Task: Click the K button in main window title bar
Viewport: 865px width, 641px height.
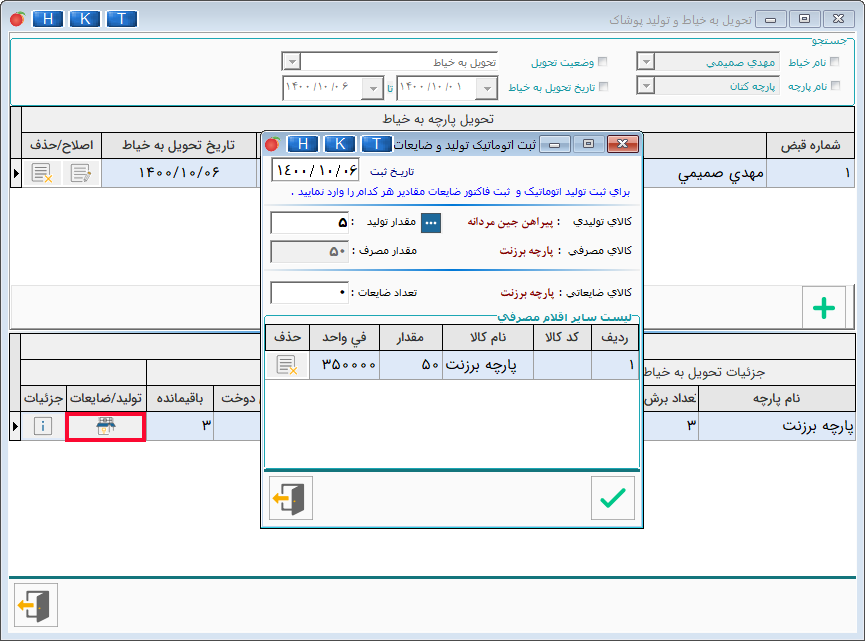Action: [84, 19]
